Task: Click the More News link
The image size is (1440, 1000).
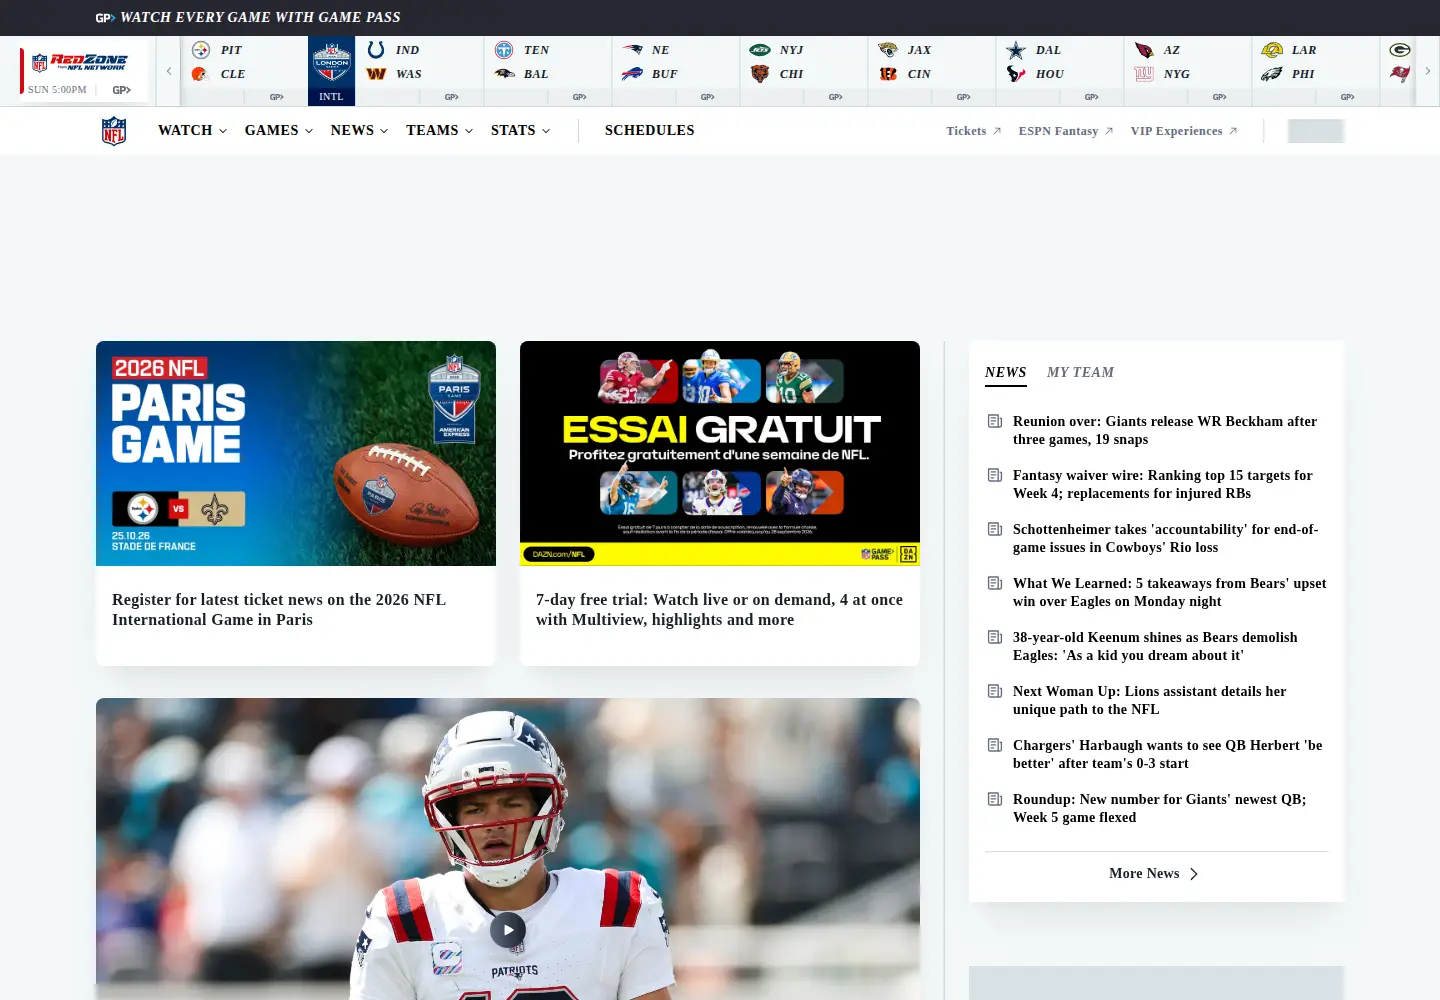Action: pos(1154,874)
